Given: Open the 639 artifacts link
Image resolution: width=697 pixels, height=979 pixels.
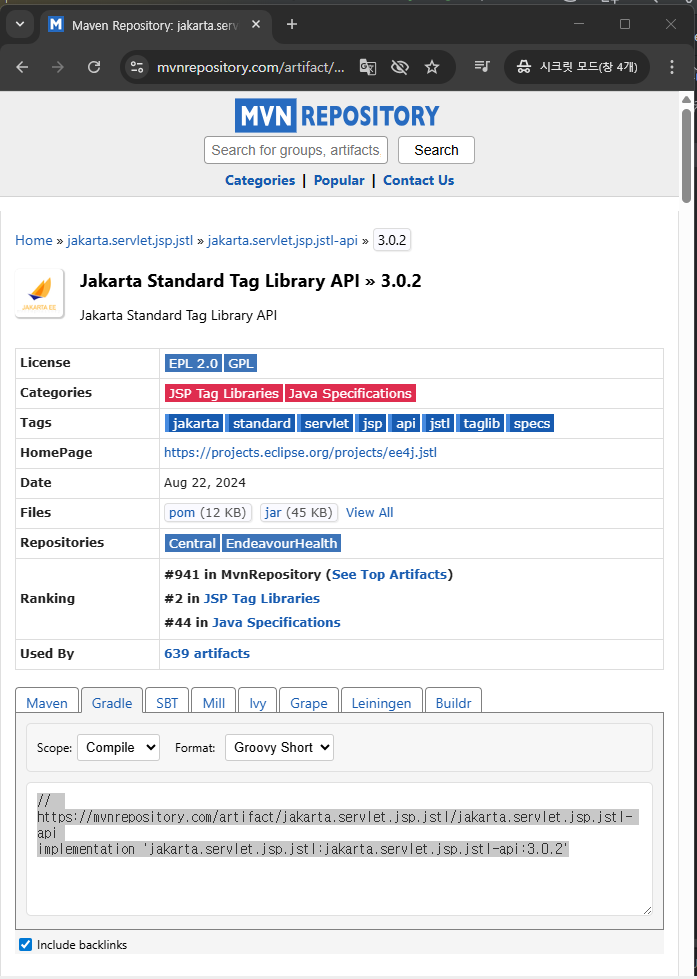Looking at the screenshot, I should click(207, 654).
